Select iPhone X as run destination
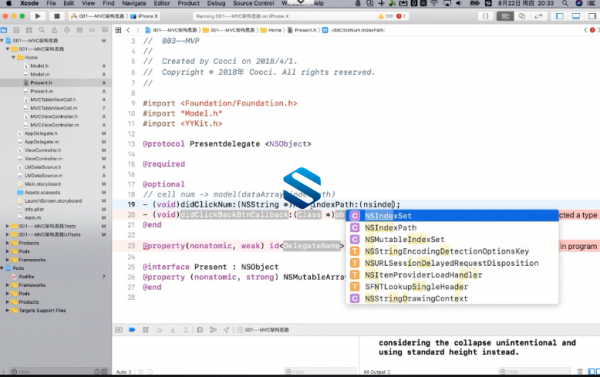 [145, 16]
